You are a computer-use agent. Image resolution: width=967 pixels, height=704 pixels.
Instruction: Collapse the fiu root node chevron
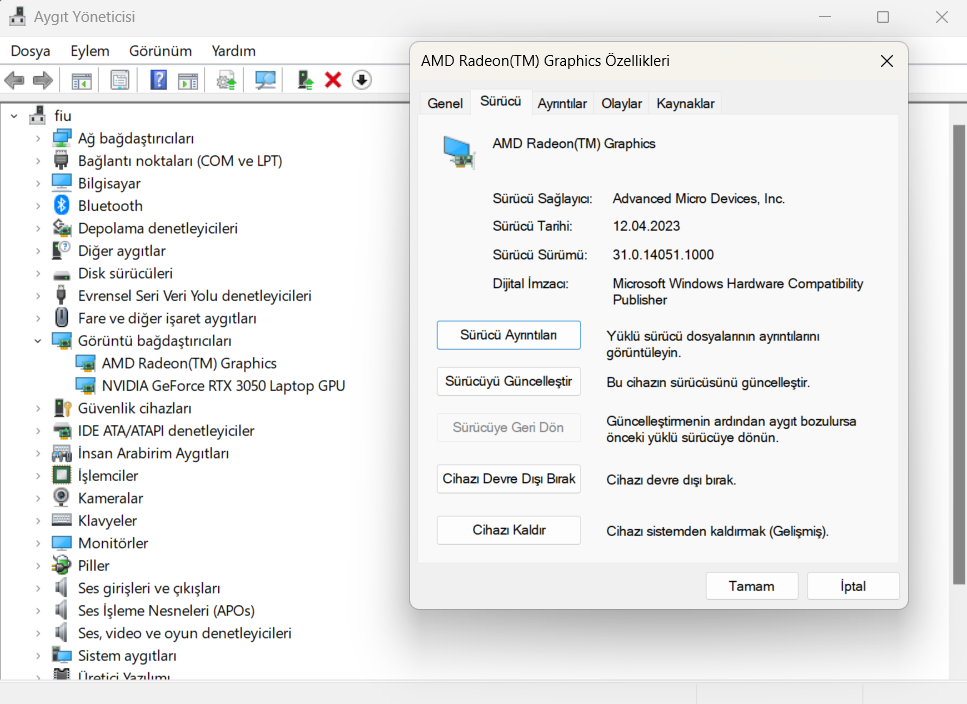pyautogui.click(x=14, y=116)
